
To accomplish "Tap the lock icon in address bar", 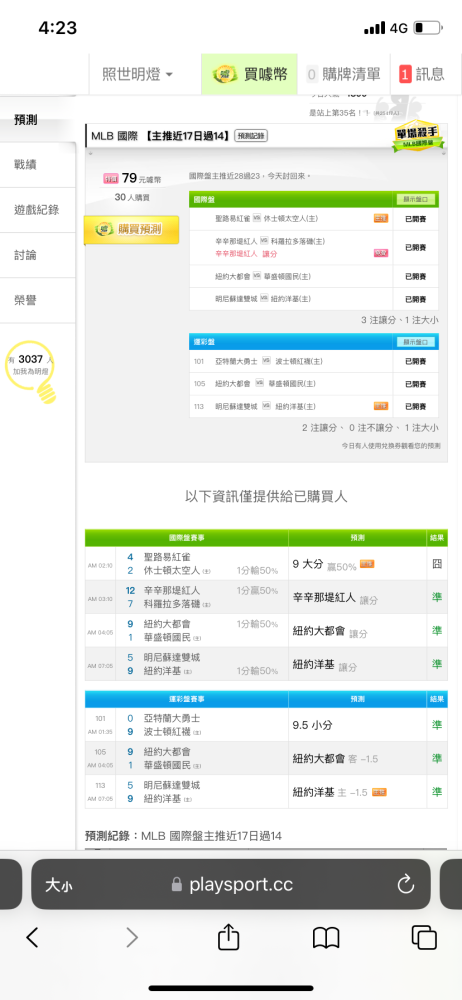I will 177,885.
